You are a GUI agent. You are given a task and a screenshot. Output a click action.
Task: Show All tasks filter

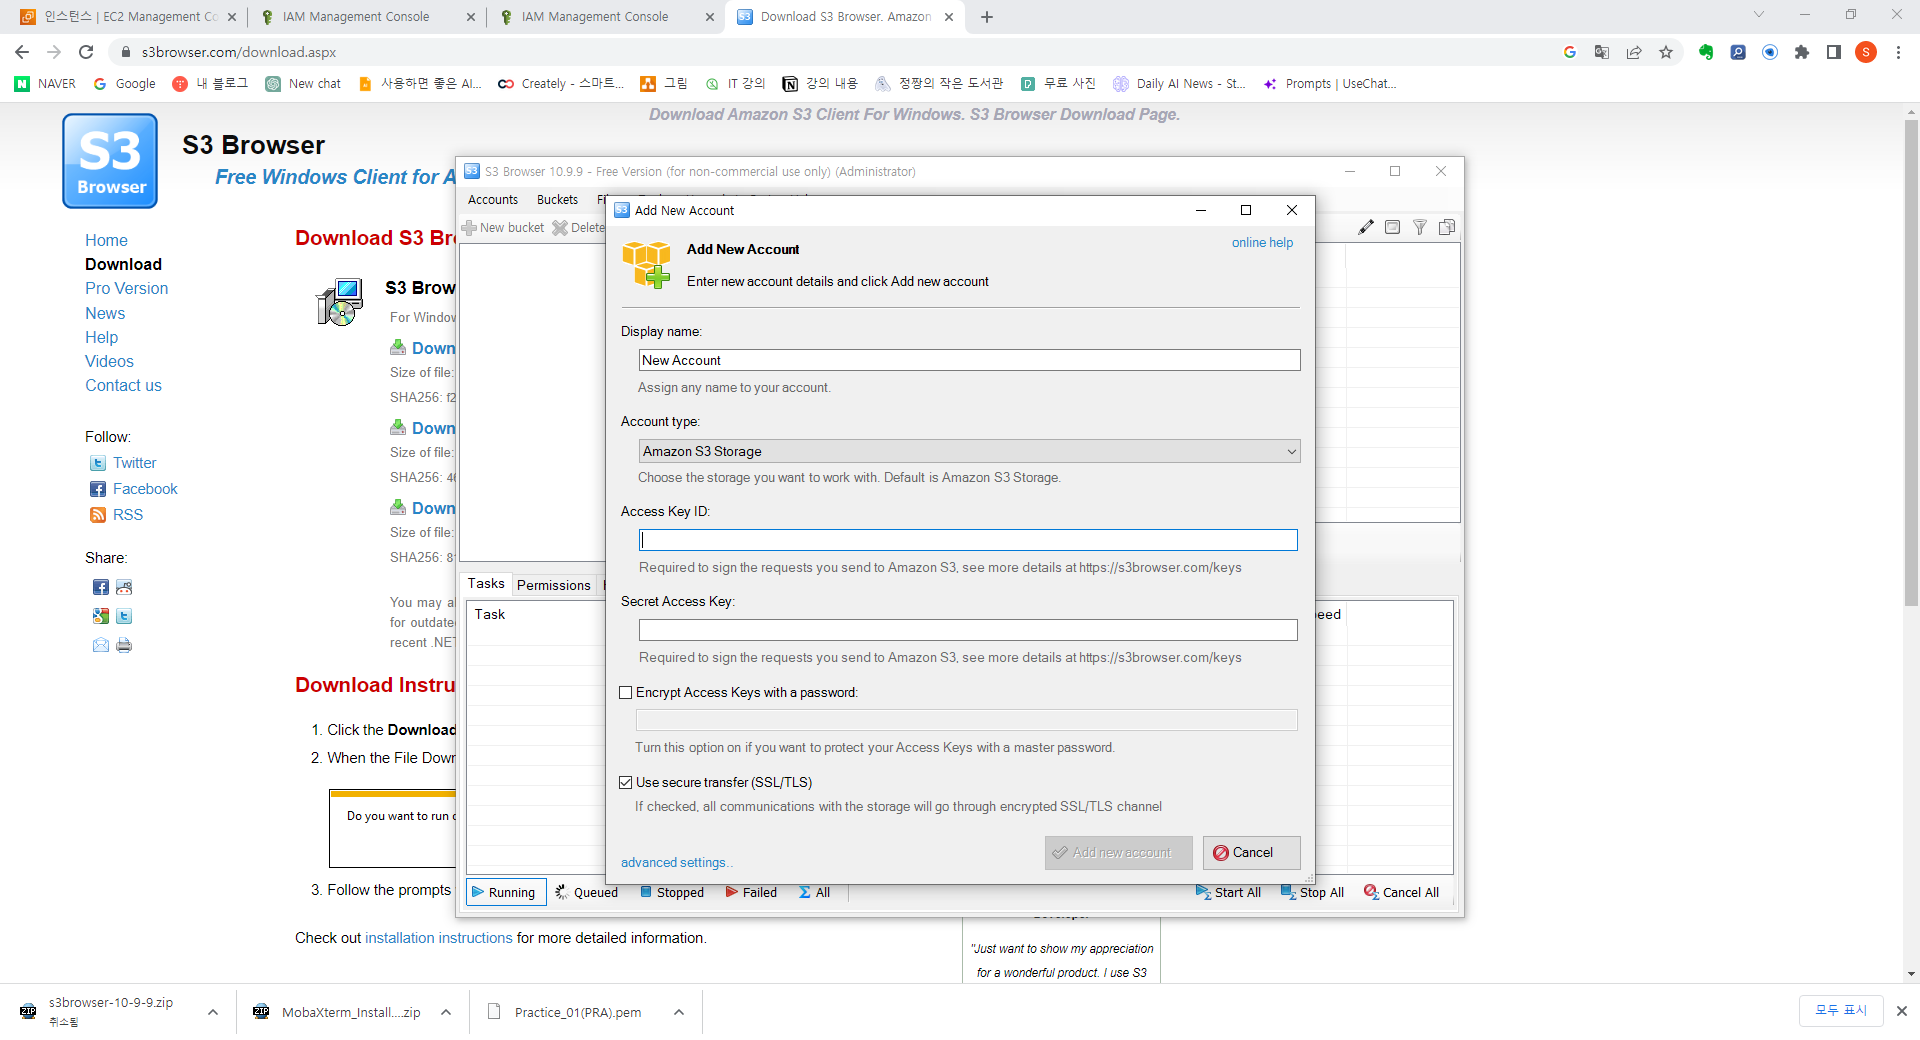(x=815, y=892)
